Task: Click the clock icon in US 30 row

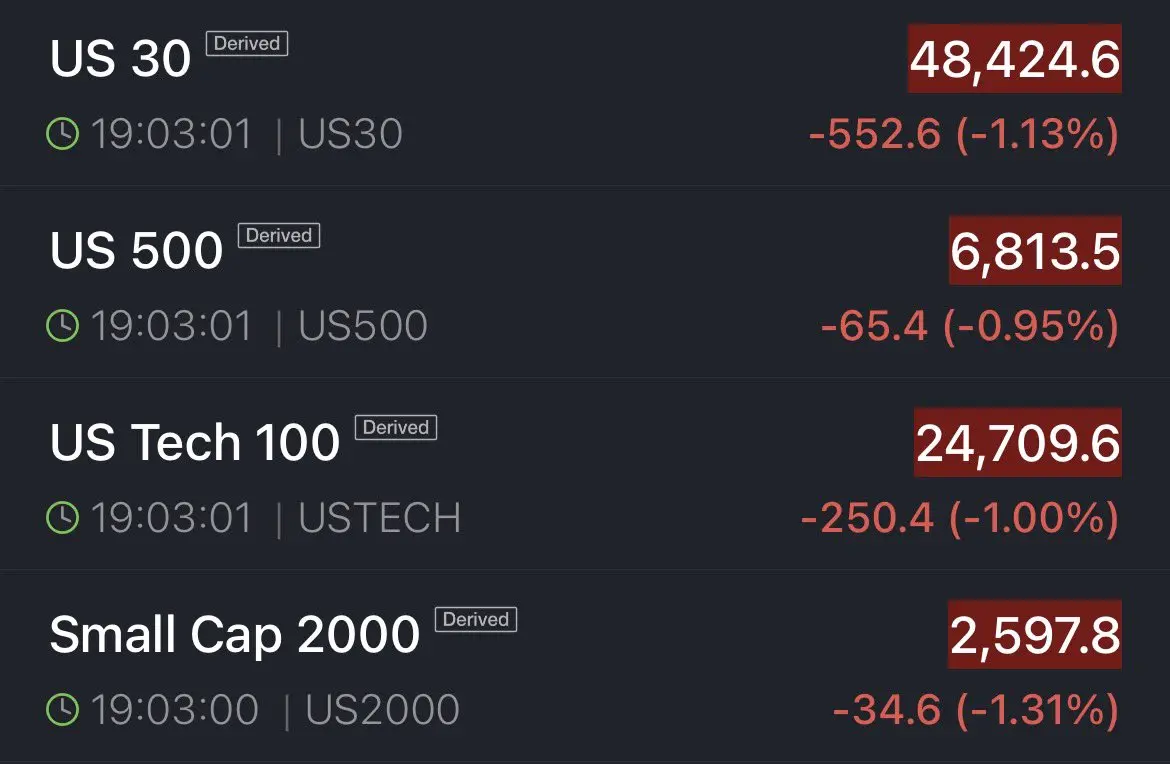Action: pyautogui.click(x=62, y=134)
